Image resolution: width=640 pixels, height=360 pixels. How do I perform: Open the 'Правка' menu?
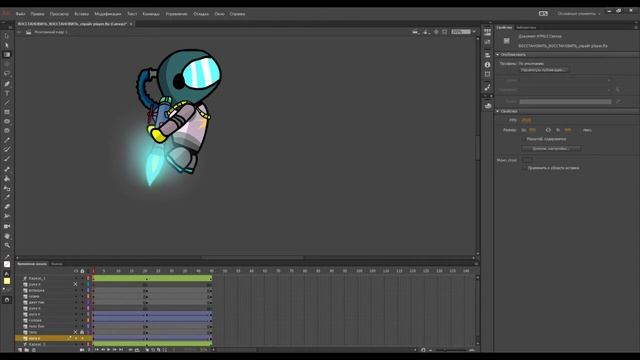(37, 14)
